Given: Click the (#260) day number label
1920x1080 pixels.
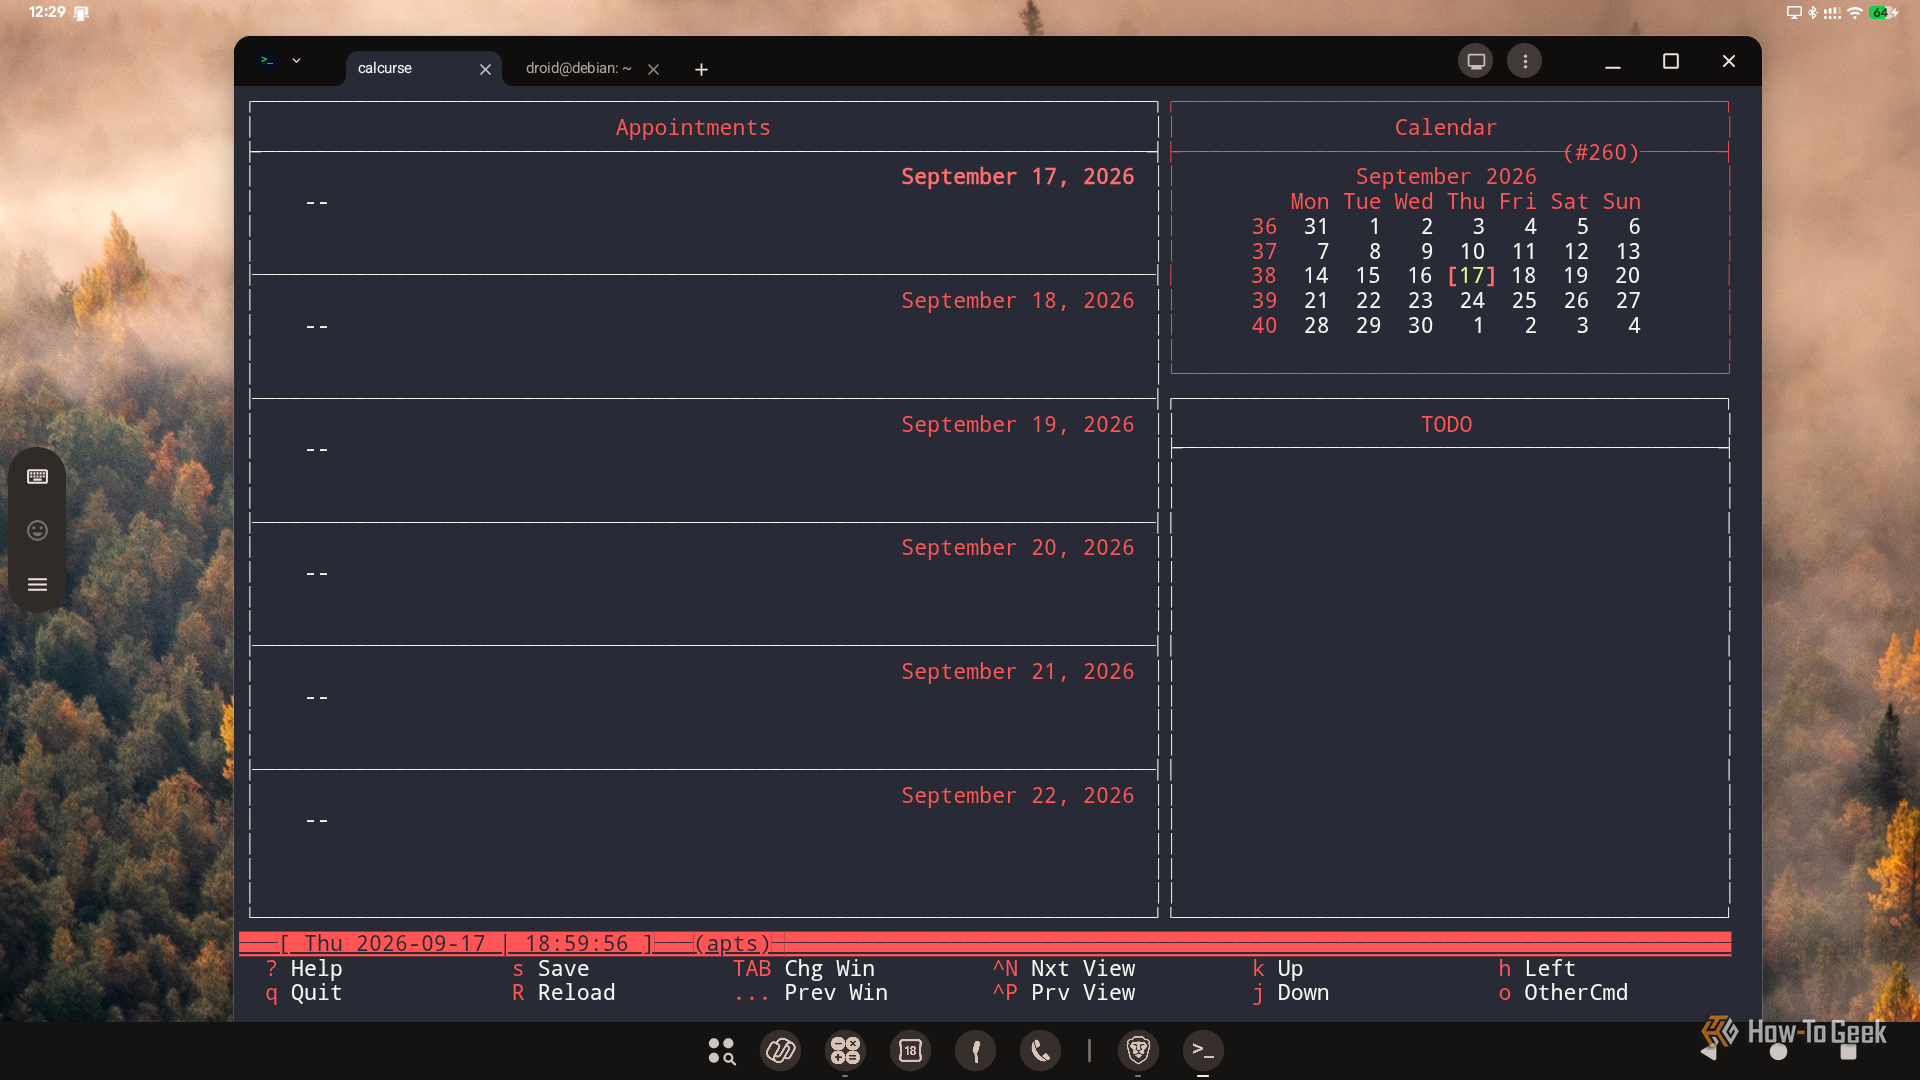Looking at the screenshot, I should 1601,152.
